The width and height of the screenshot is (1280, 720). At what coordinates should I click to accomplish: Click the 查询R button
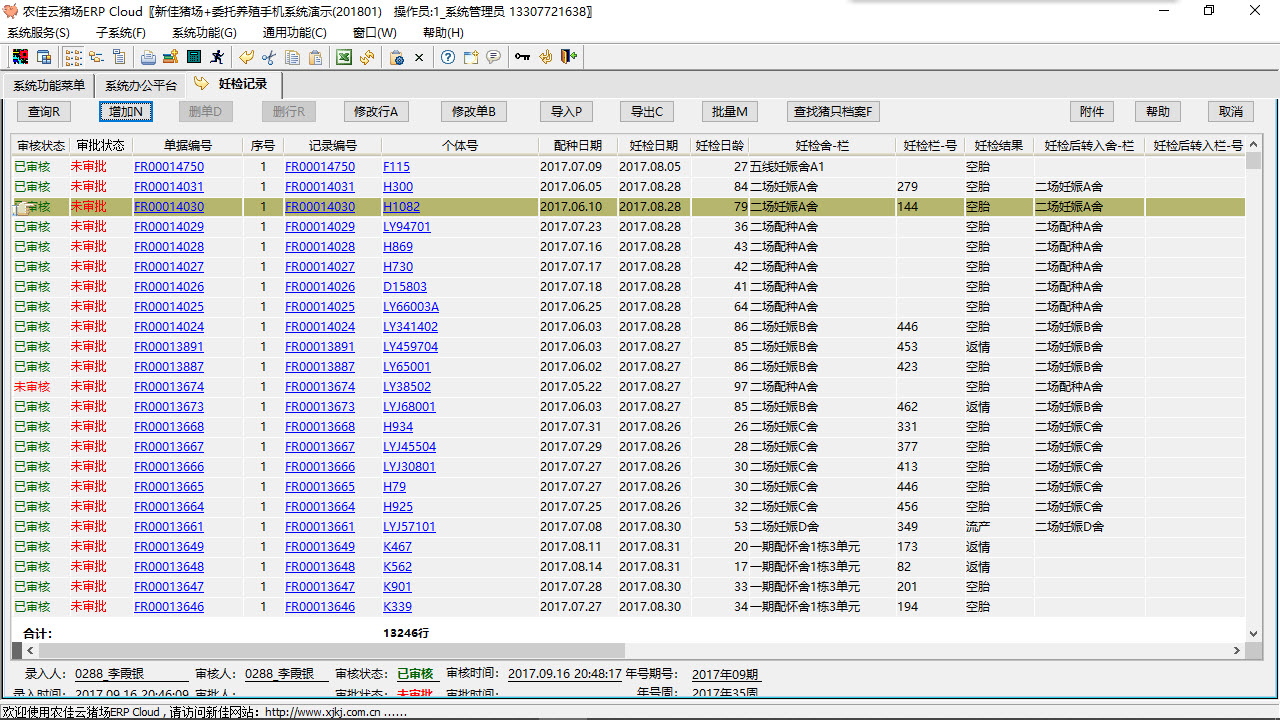pos(45,111)
